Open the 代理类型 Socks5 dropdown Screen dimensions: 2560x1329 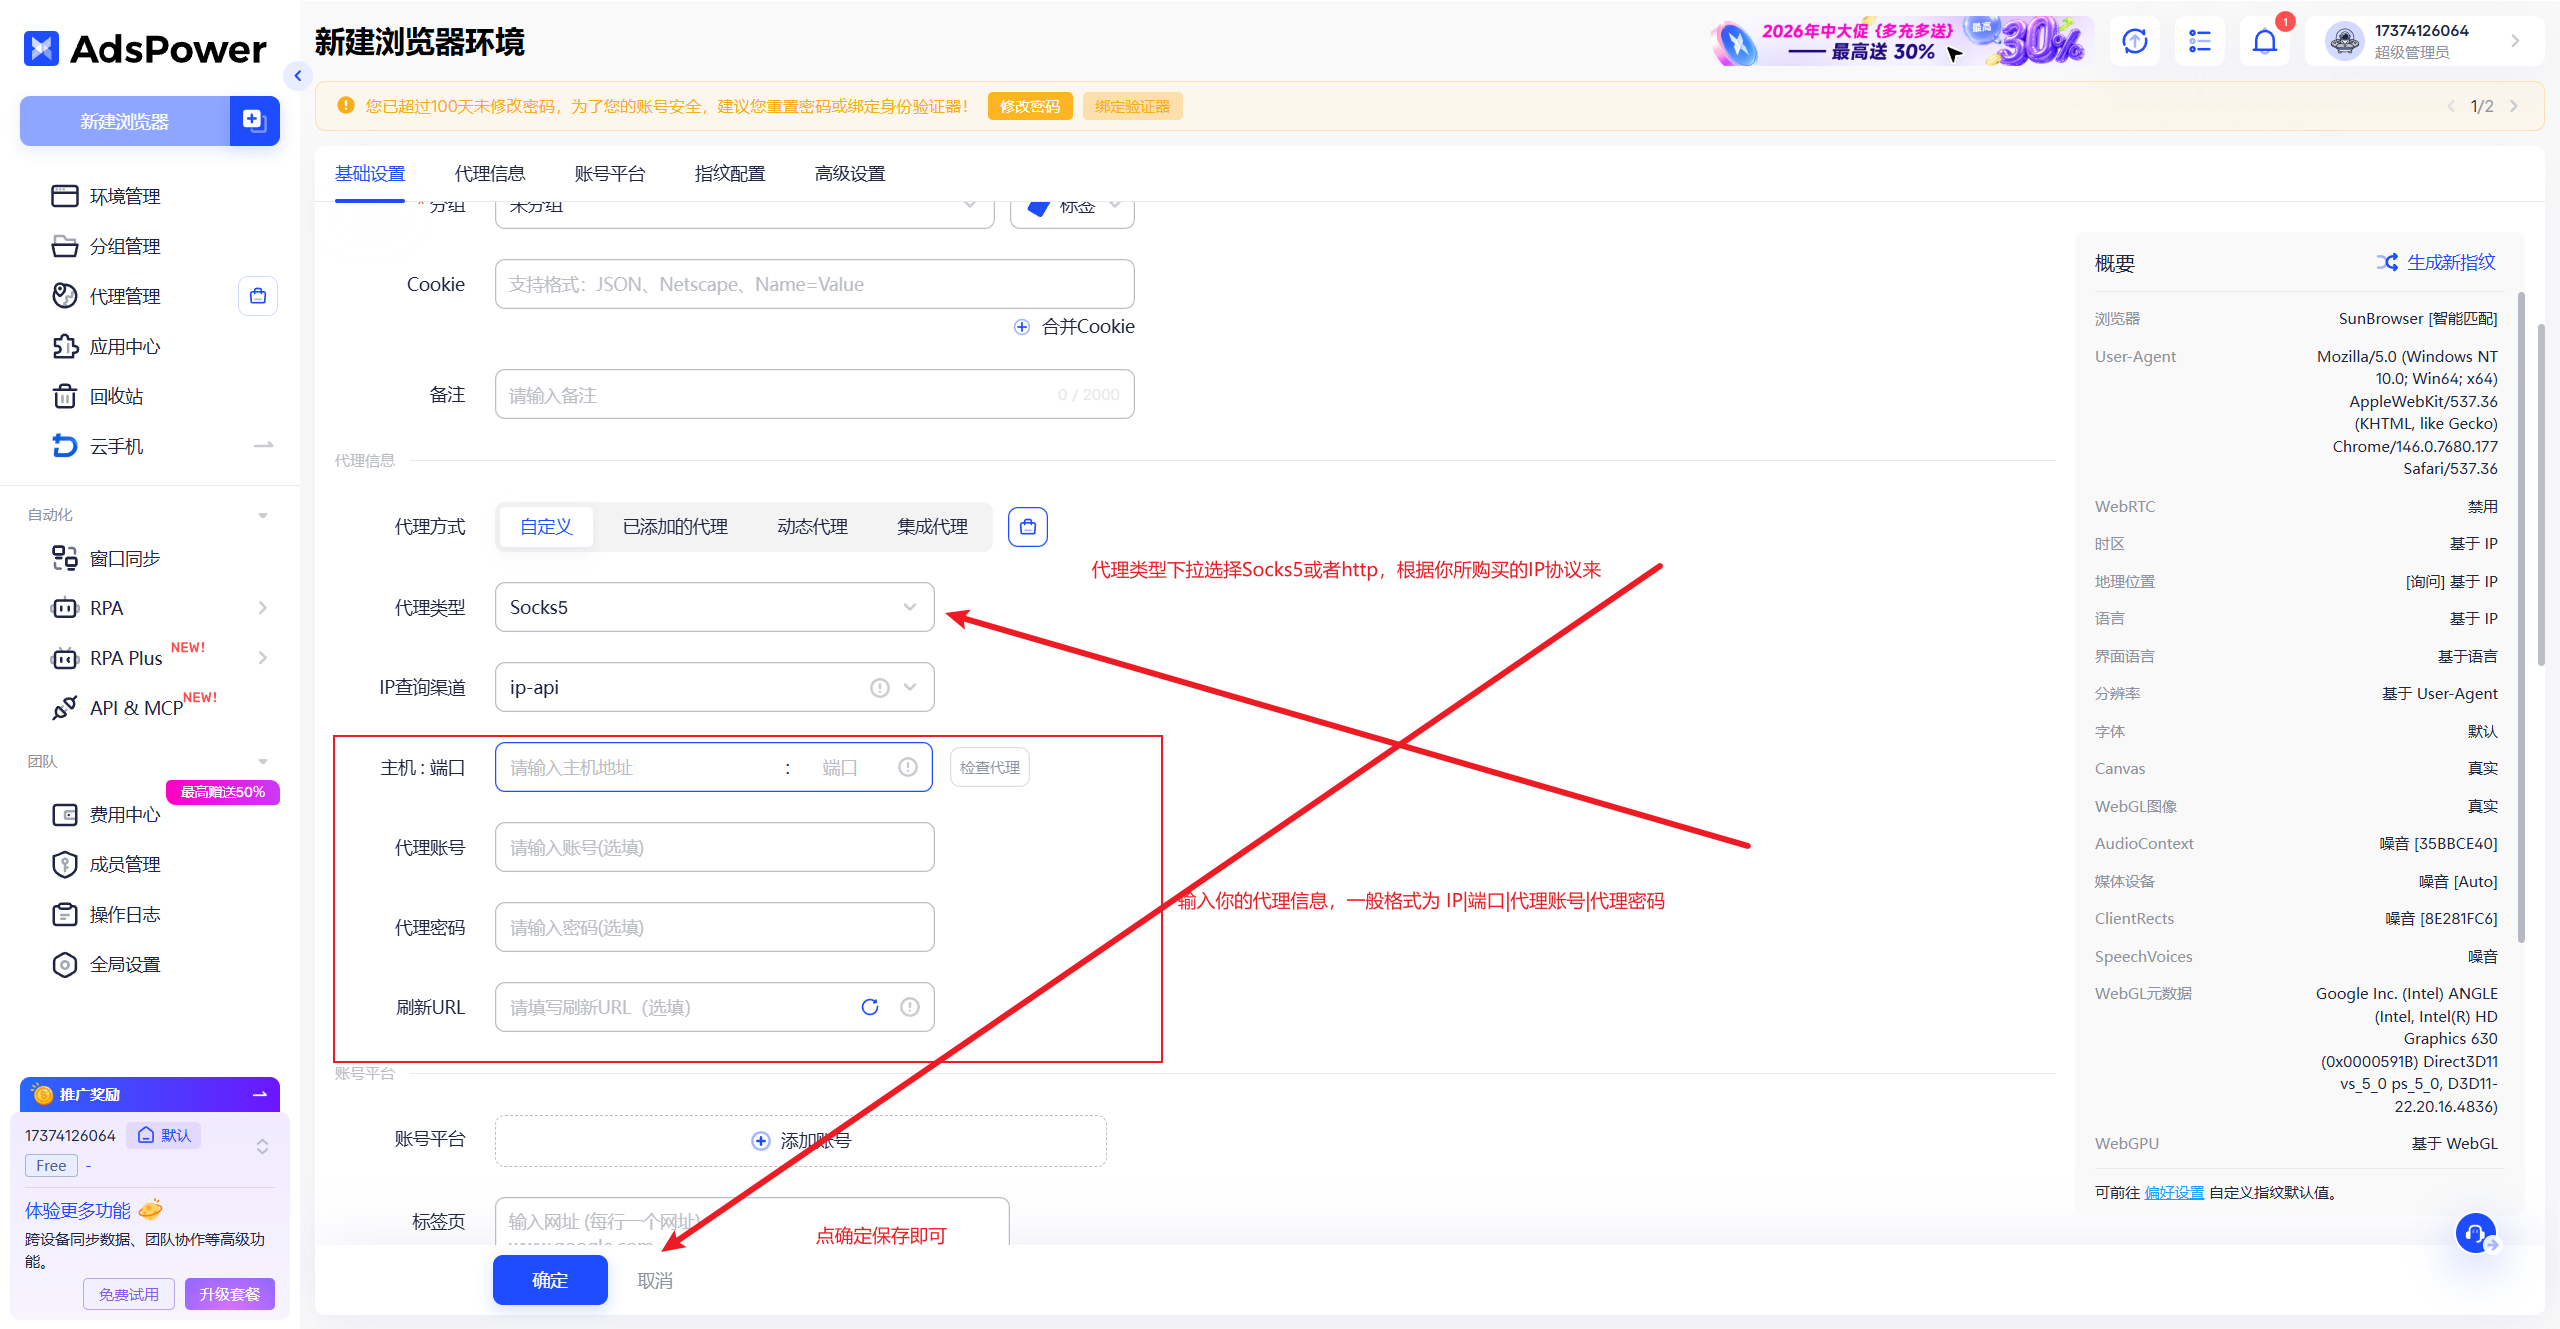[x=714, y=607]
